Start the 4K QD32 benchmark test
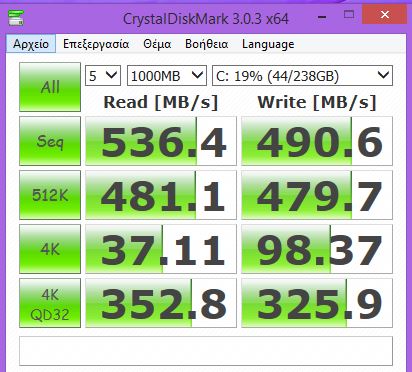The image size is (412, 372). (50, 303)
